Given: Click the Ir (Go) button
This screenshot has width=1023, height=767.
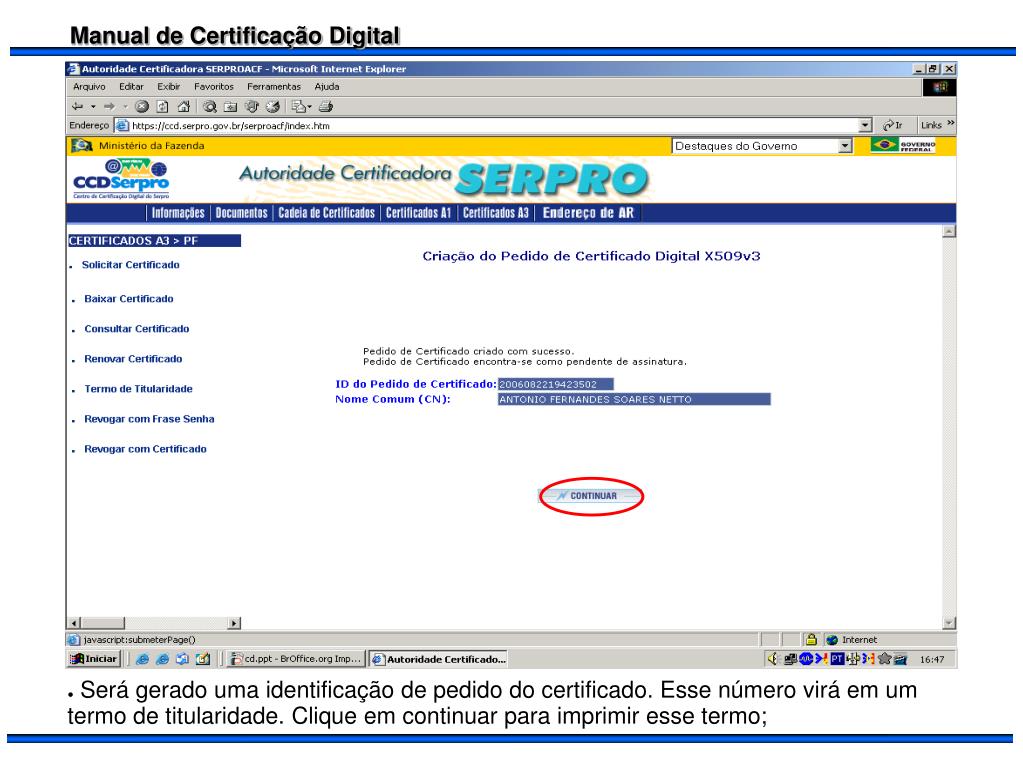Looking at the screenshot, I should 893,125.
